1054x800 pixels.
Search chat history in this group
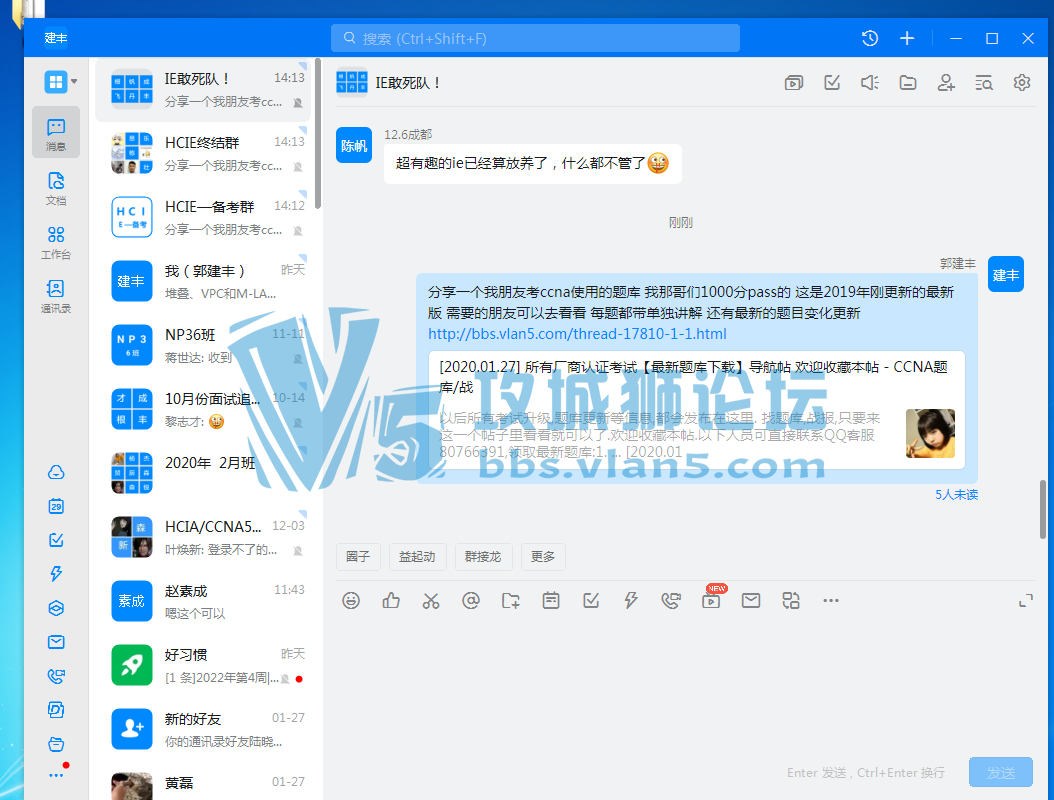pos(983,83)
